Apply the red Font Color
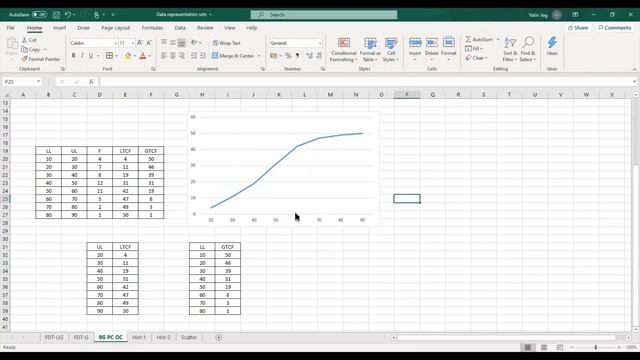This screenshot has height=360, width=640. pyautogui.click(x=142, y=56)
